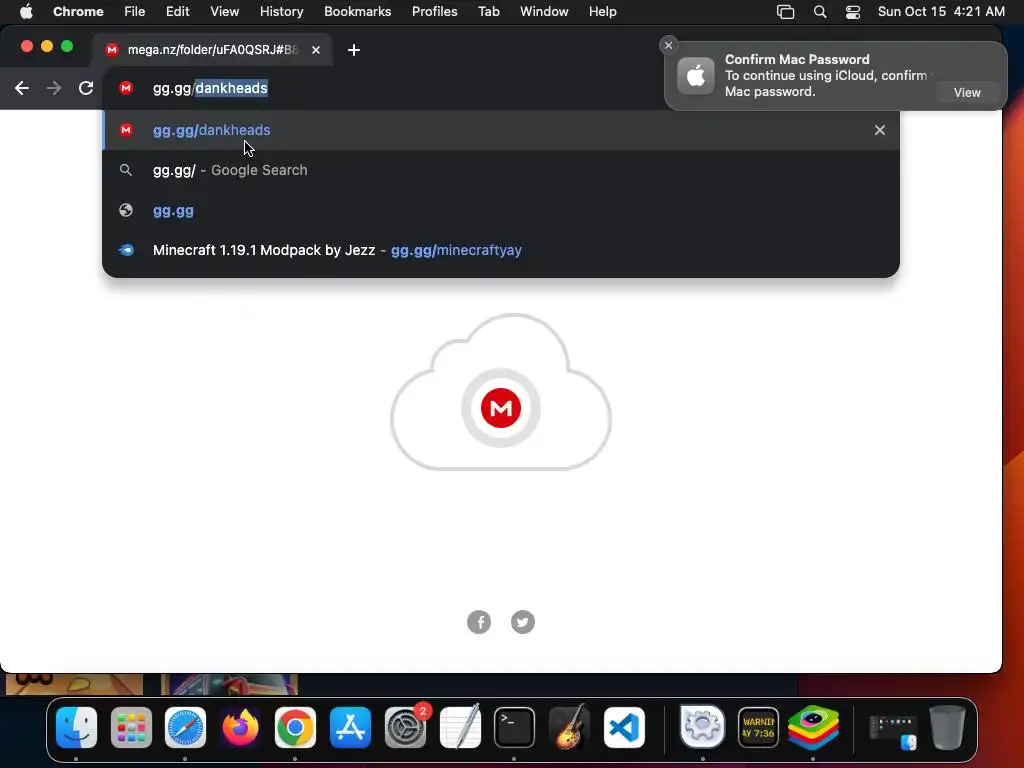Open Terminal from the Dock

[x=515, y=728]
